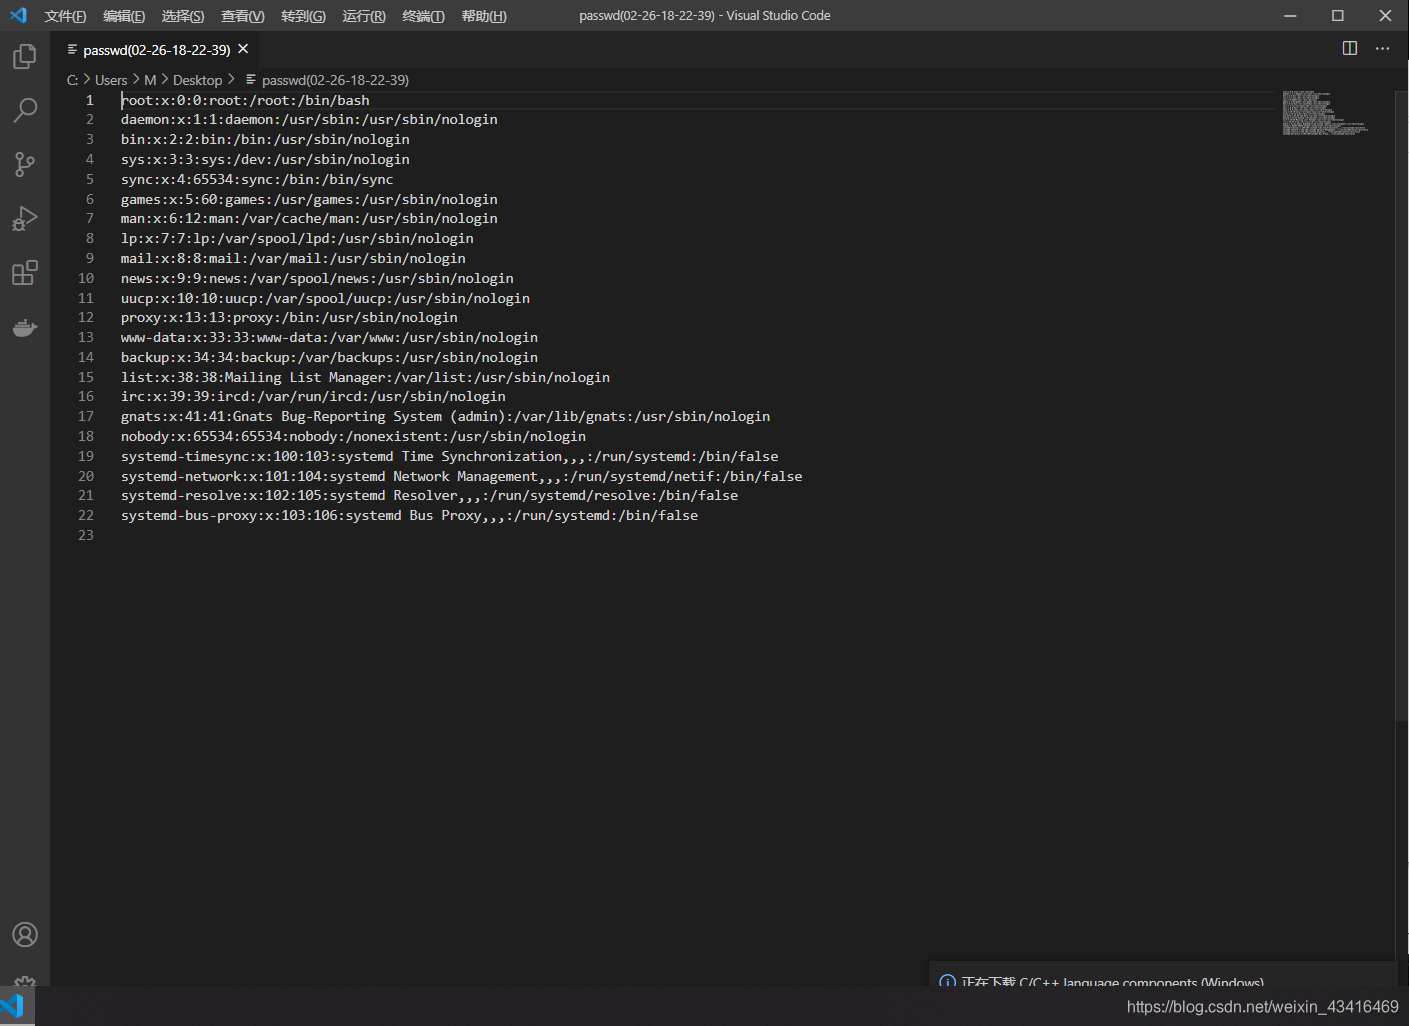Open the Accounts menu icon
The height and width of the screenshot is (1026, 1409).
coord(25,934)
